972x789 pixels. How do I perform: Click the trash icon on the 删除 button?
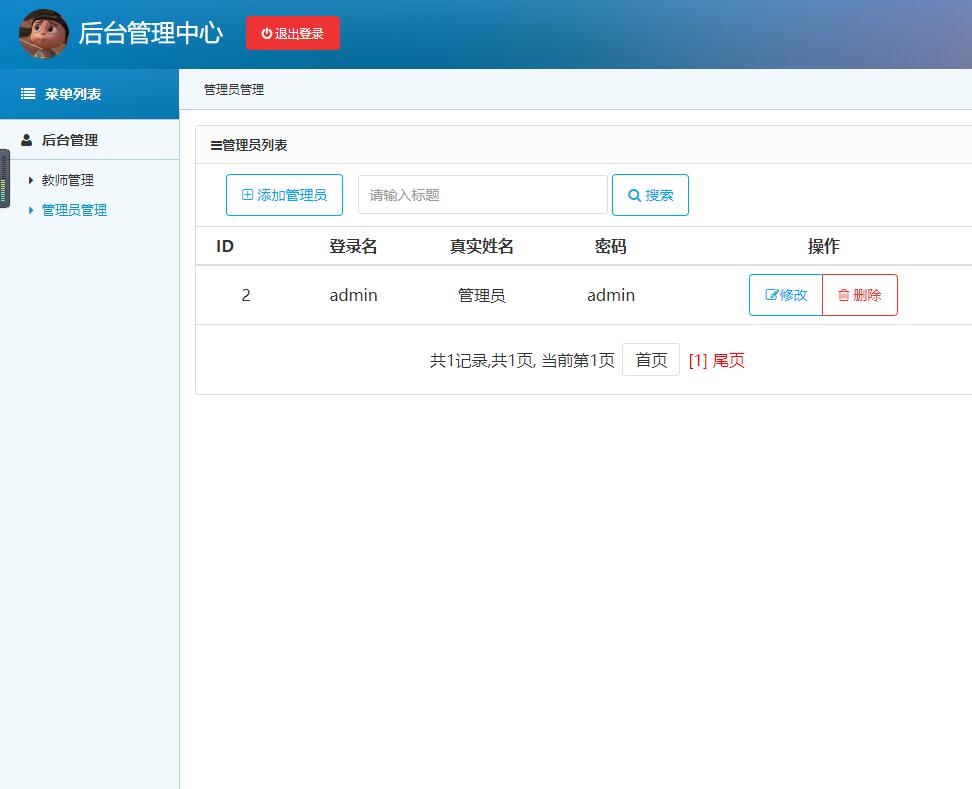click(x=844, y=294)
